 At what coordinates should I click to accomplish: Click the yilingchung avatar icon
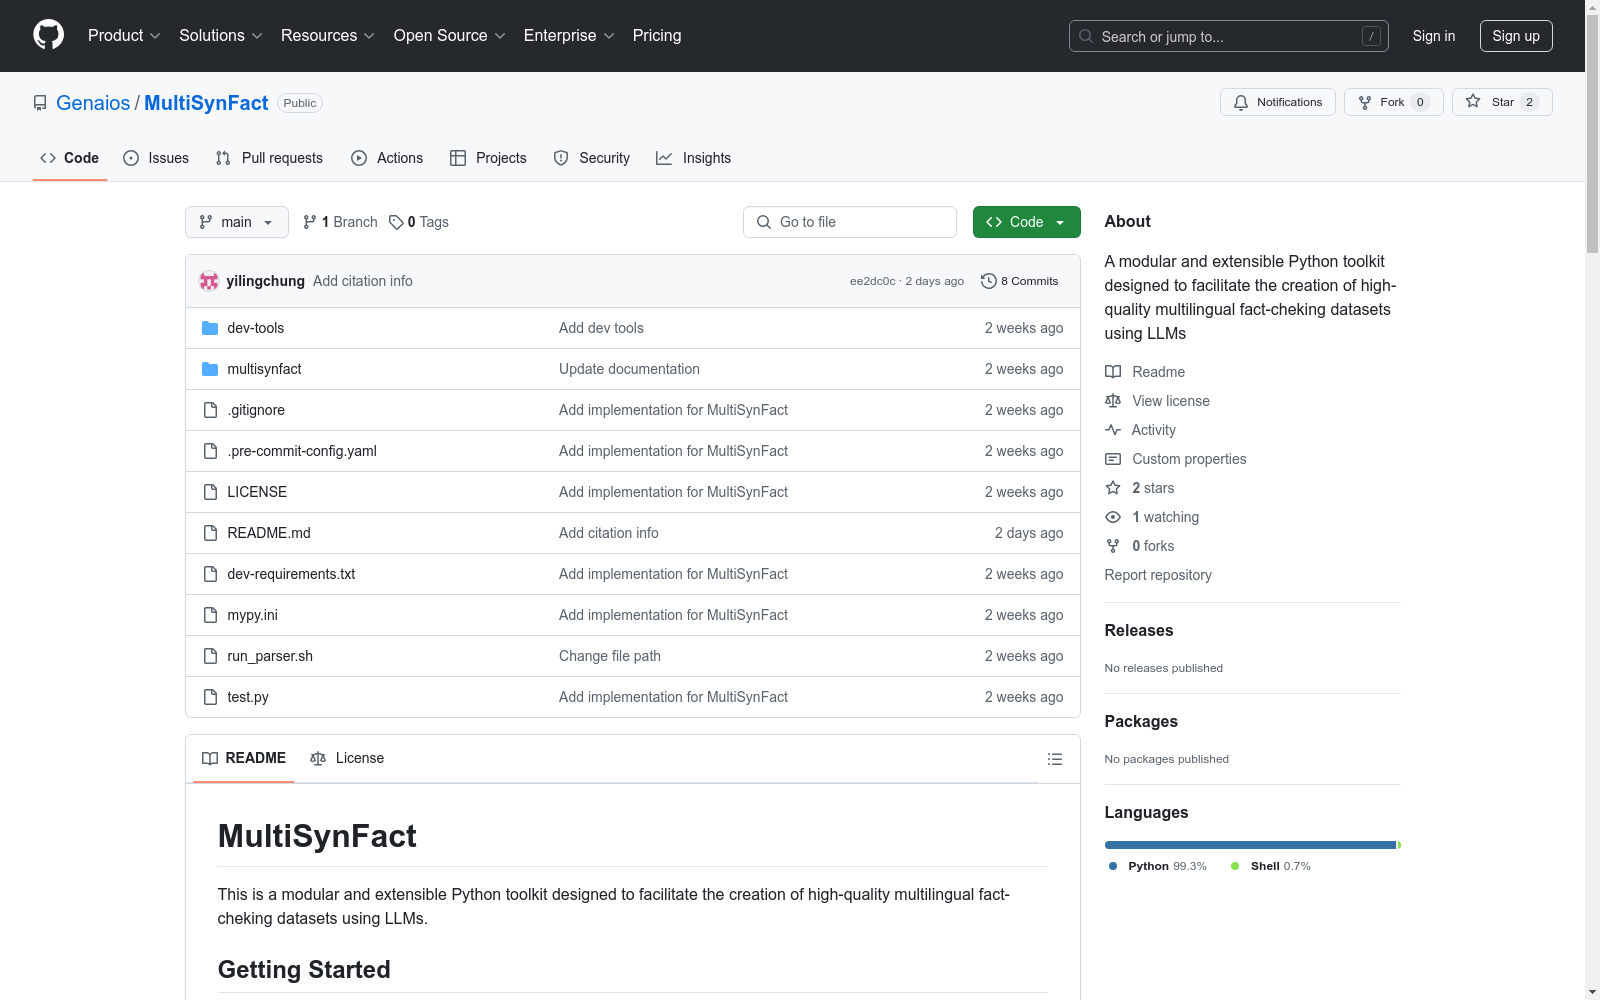pyautogui.click(x=209, y=281)
